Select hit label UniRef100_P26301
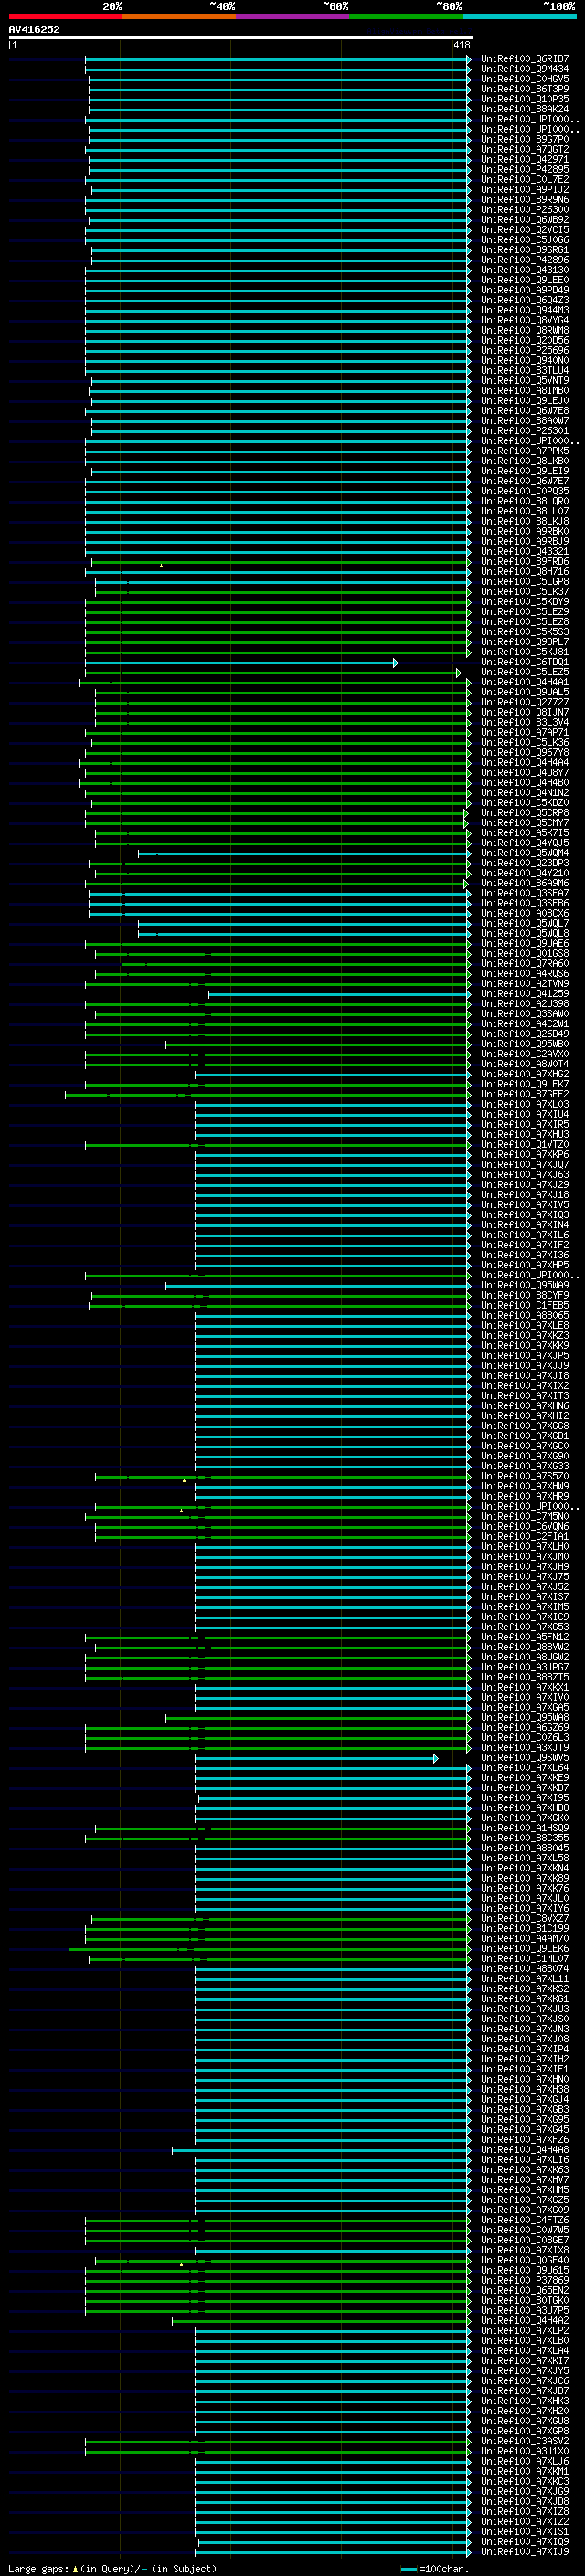 [525, 431]
